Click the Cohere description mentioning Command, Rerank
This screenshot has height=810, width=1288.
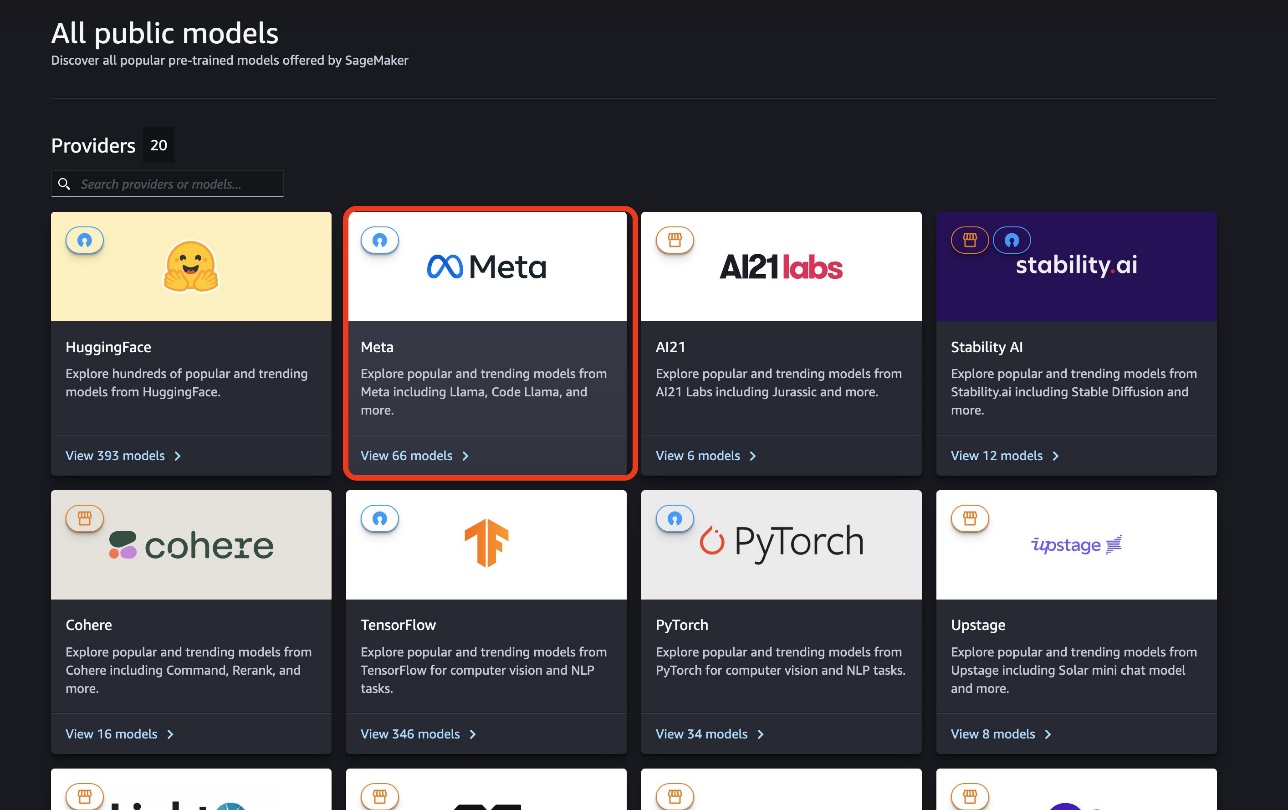click(189, 670)
